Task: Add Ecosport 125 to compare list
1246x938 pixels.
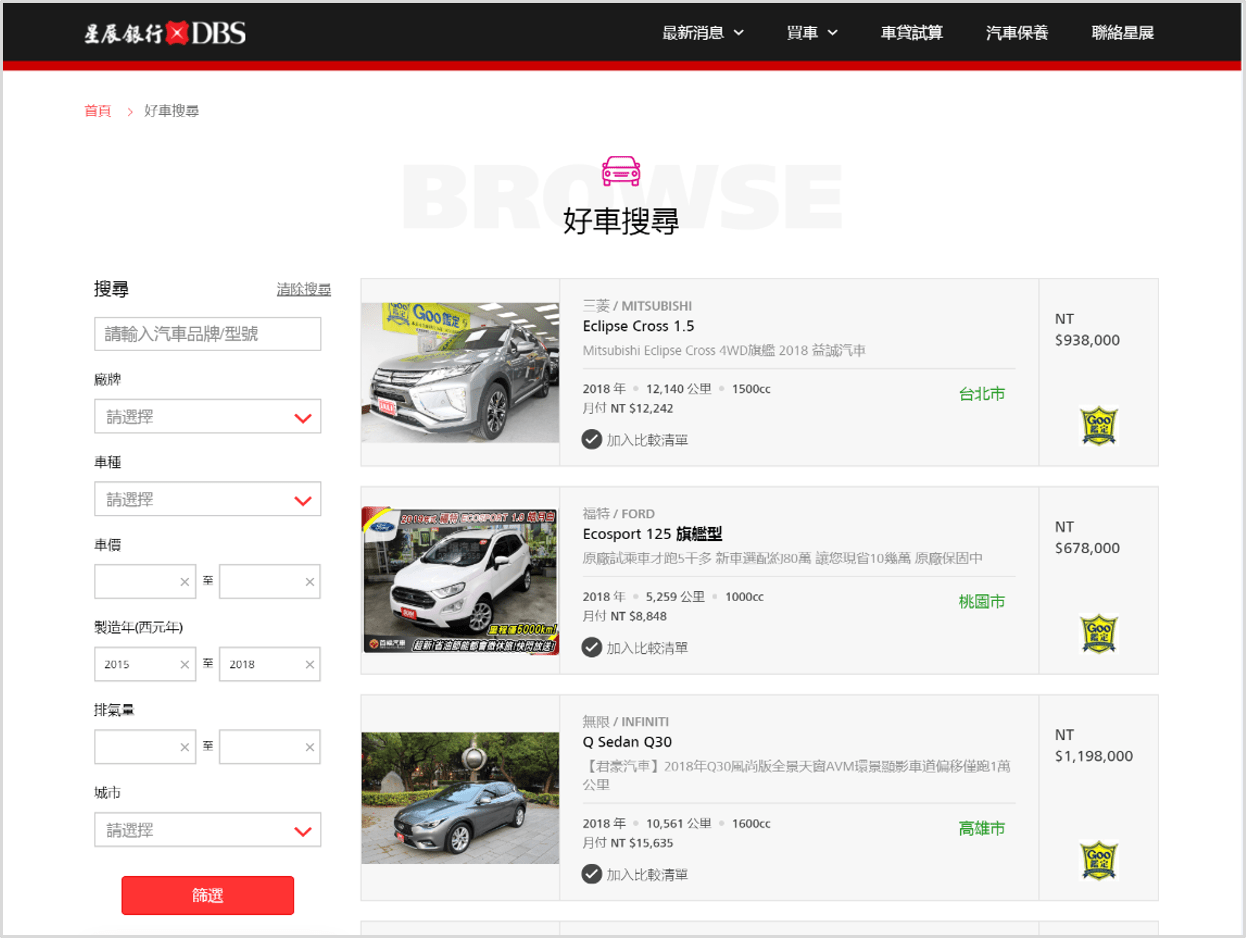Action: pyautogui.click(x=635, y=647)
